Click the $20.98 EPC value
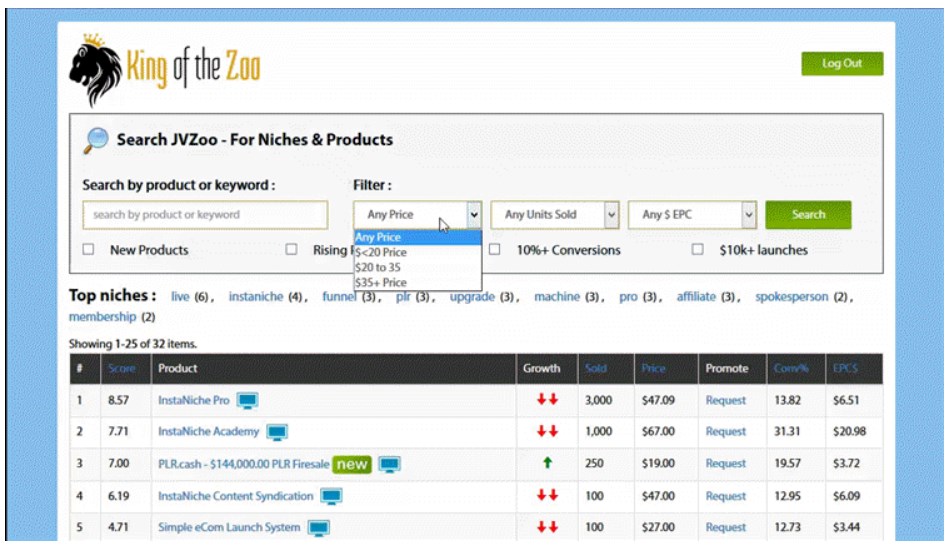Image resolution: width=950 pixels, height=548 pixels. (849, 432)
